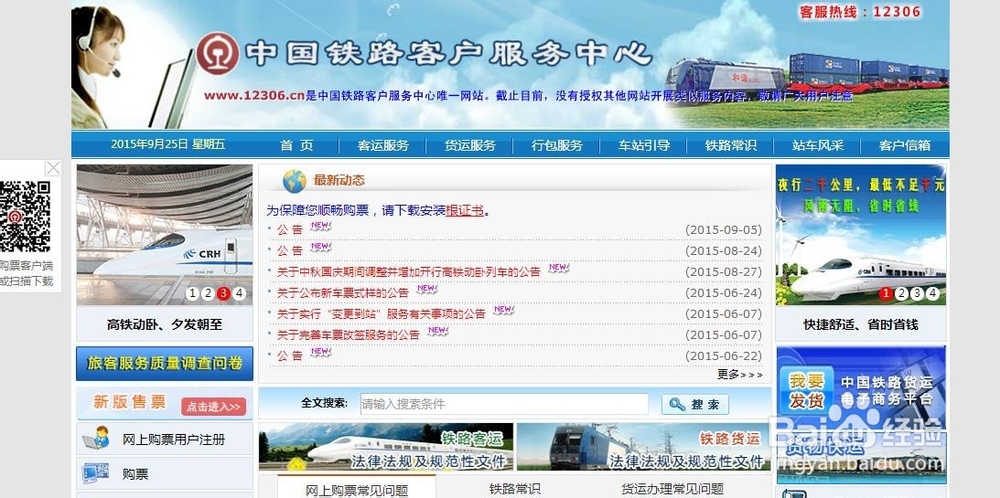
Task: Open 铁路货运 法律法规及规范性文件 banner
Action: pos(643,446)
